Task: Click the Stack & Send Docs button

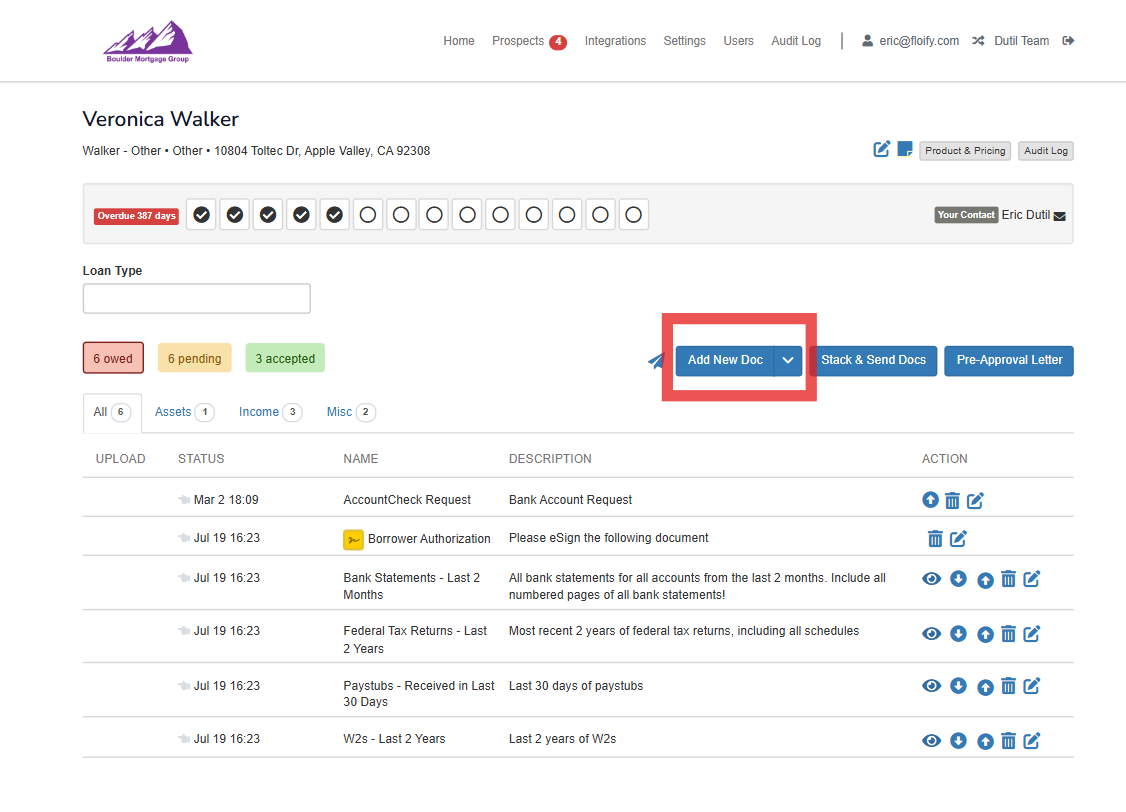Action: click(x=873, y=361)
